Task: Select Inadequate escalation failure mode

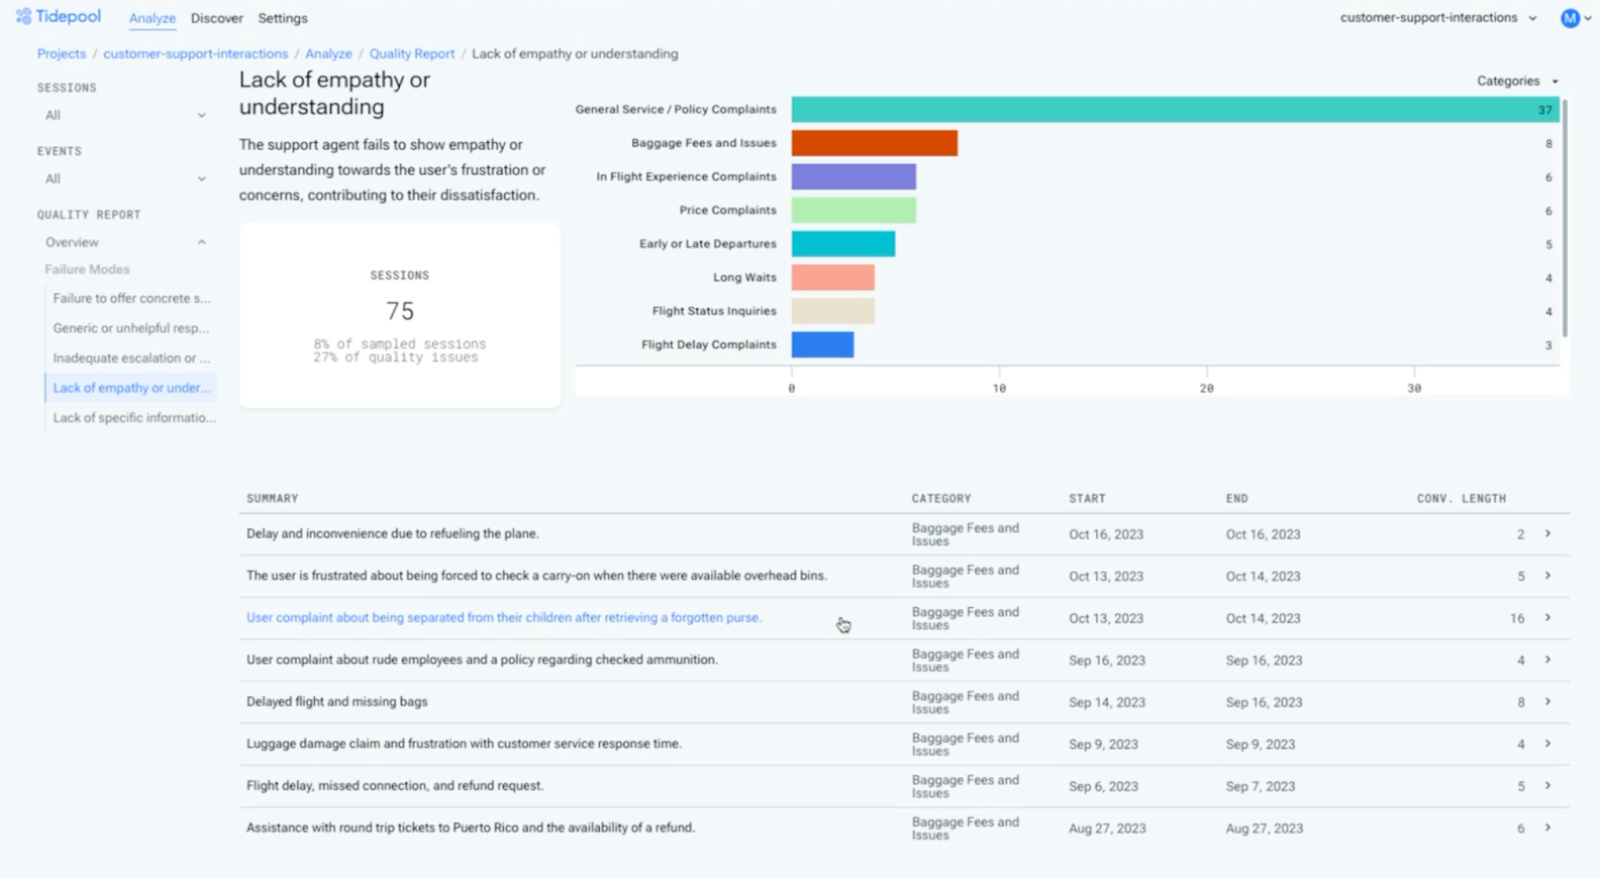Action: coord(131,358)
